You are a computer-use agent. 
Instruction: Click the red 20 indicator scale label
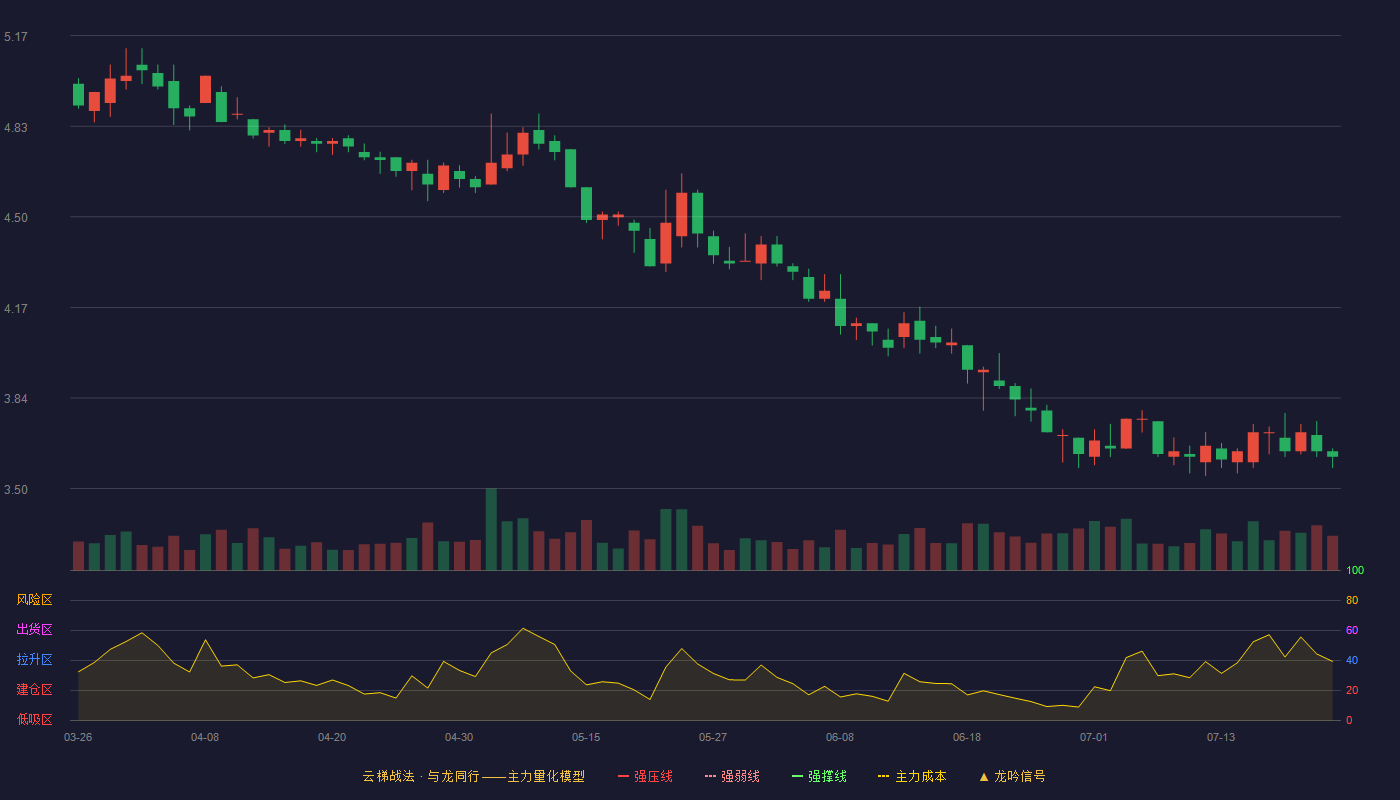click(1352, 690)
